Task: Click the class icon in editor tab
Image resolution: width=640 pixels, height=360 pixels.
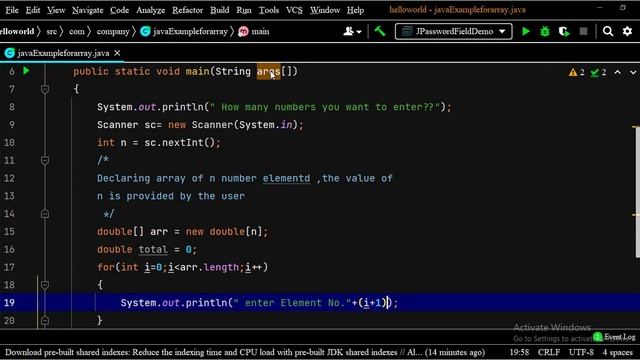Action: point(10,53)
